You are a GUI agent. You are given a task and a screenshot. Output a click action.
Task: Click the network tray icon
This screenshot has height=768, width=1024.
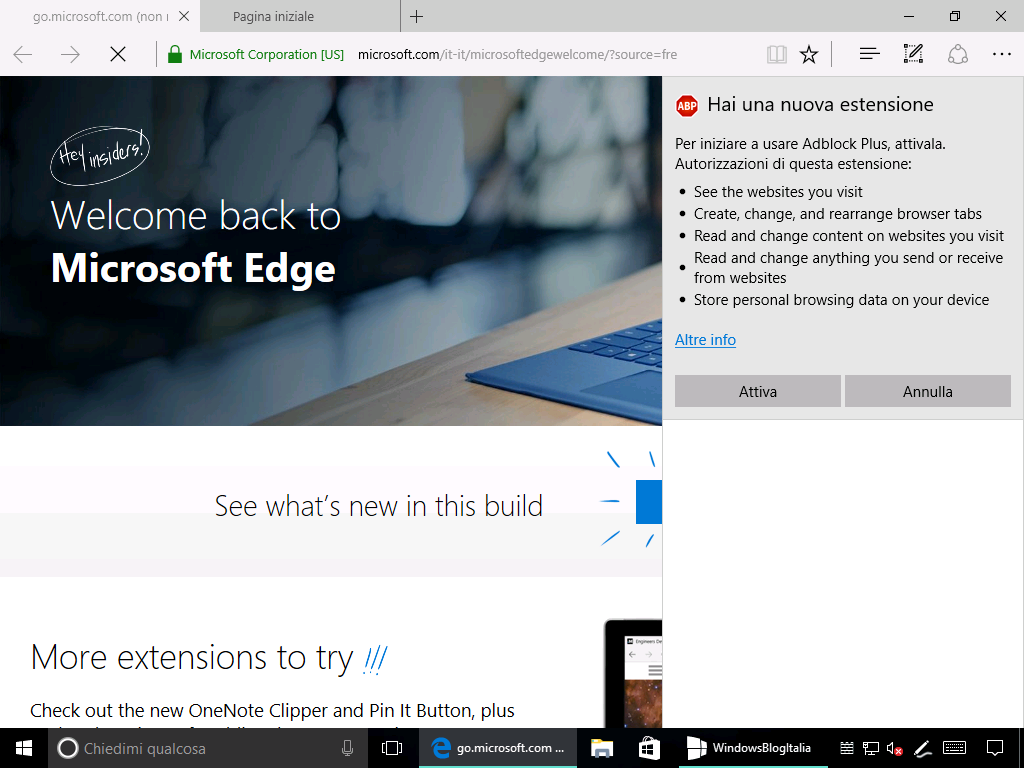tap(871, 748)
